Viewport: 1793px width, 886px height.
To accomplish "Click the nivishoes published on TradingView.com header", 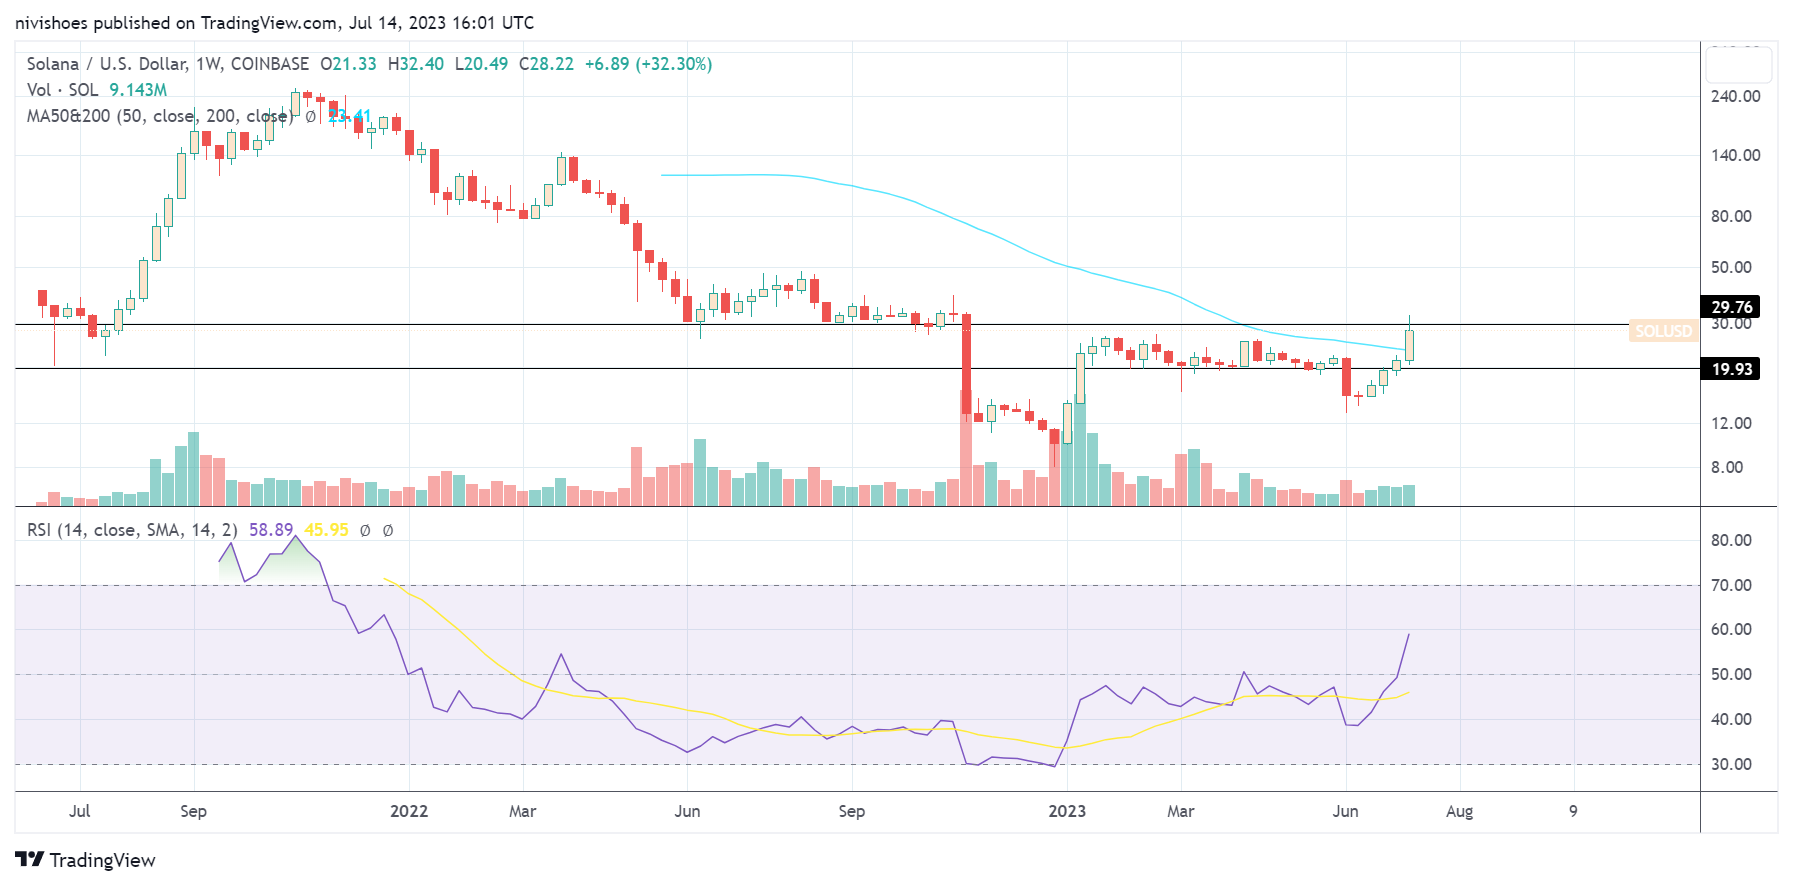I will (274, 22).
